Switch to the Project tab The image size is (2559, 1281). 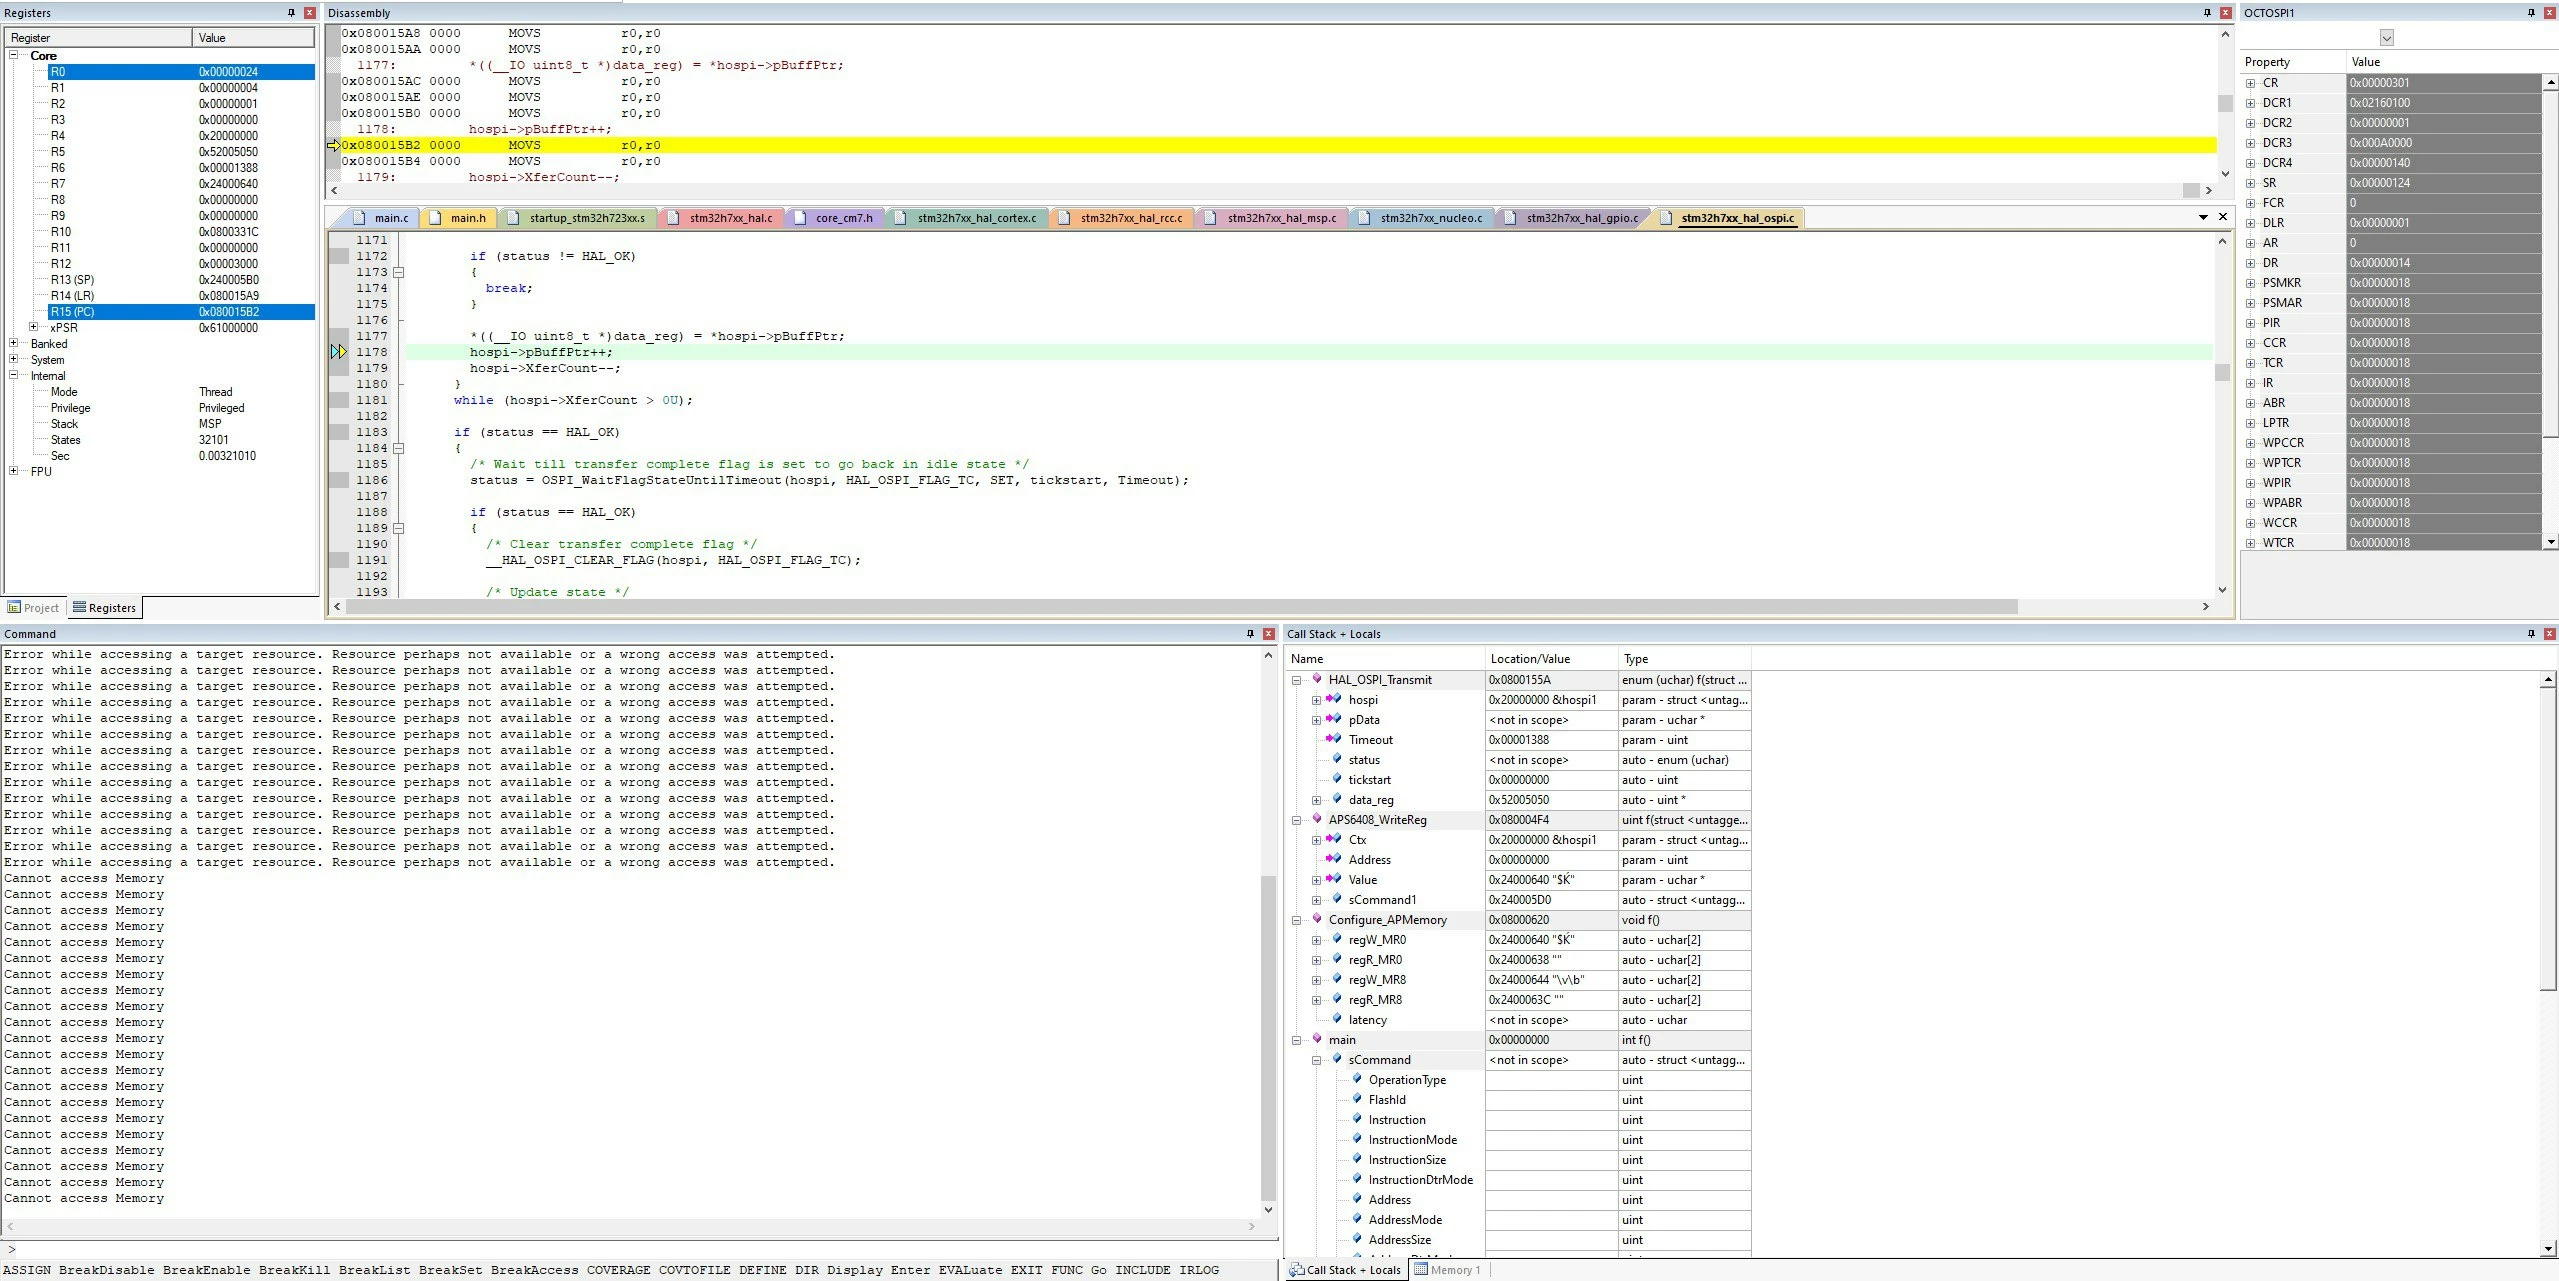33,608
